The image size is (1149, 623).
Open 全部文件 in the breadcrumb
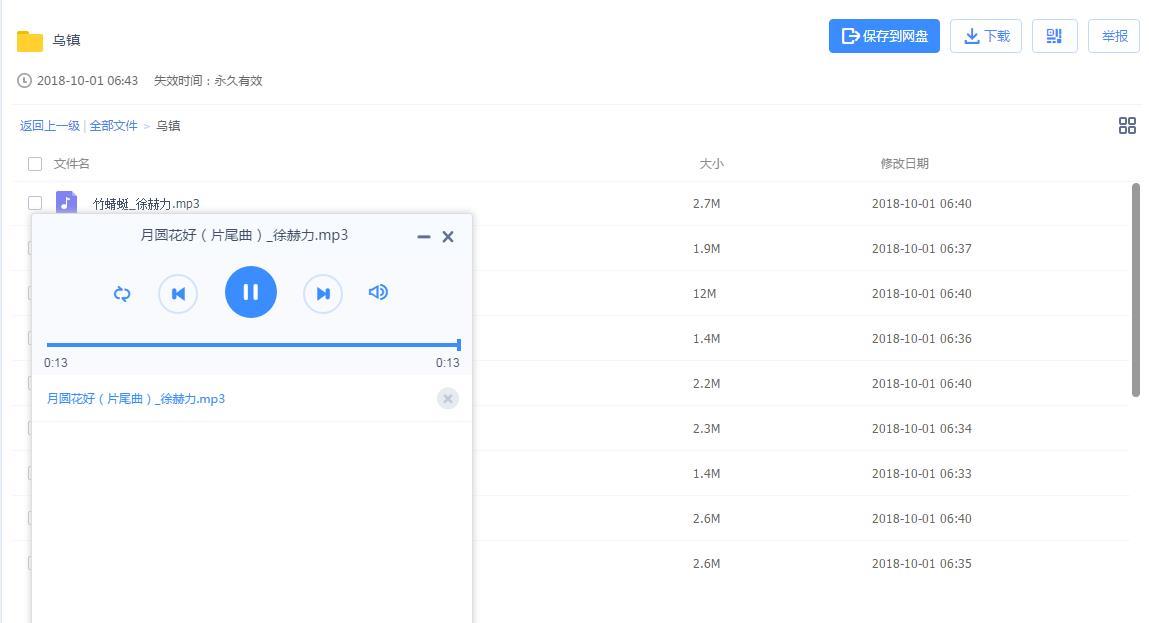tap(114, 126)
